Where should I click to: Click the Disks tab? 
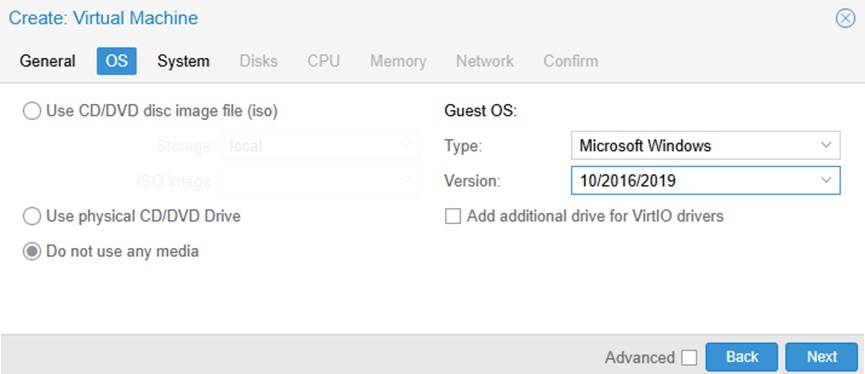pyautogui.click(x=259, y=61)
